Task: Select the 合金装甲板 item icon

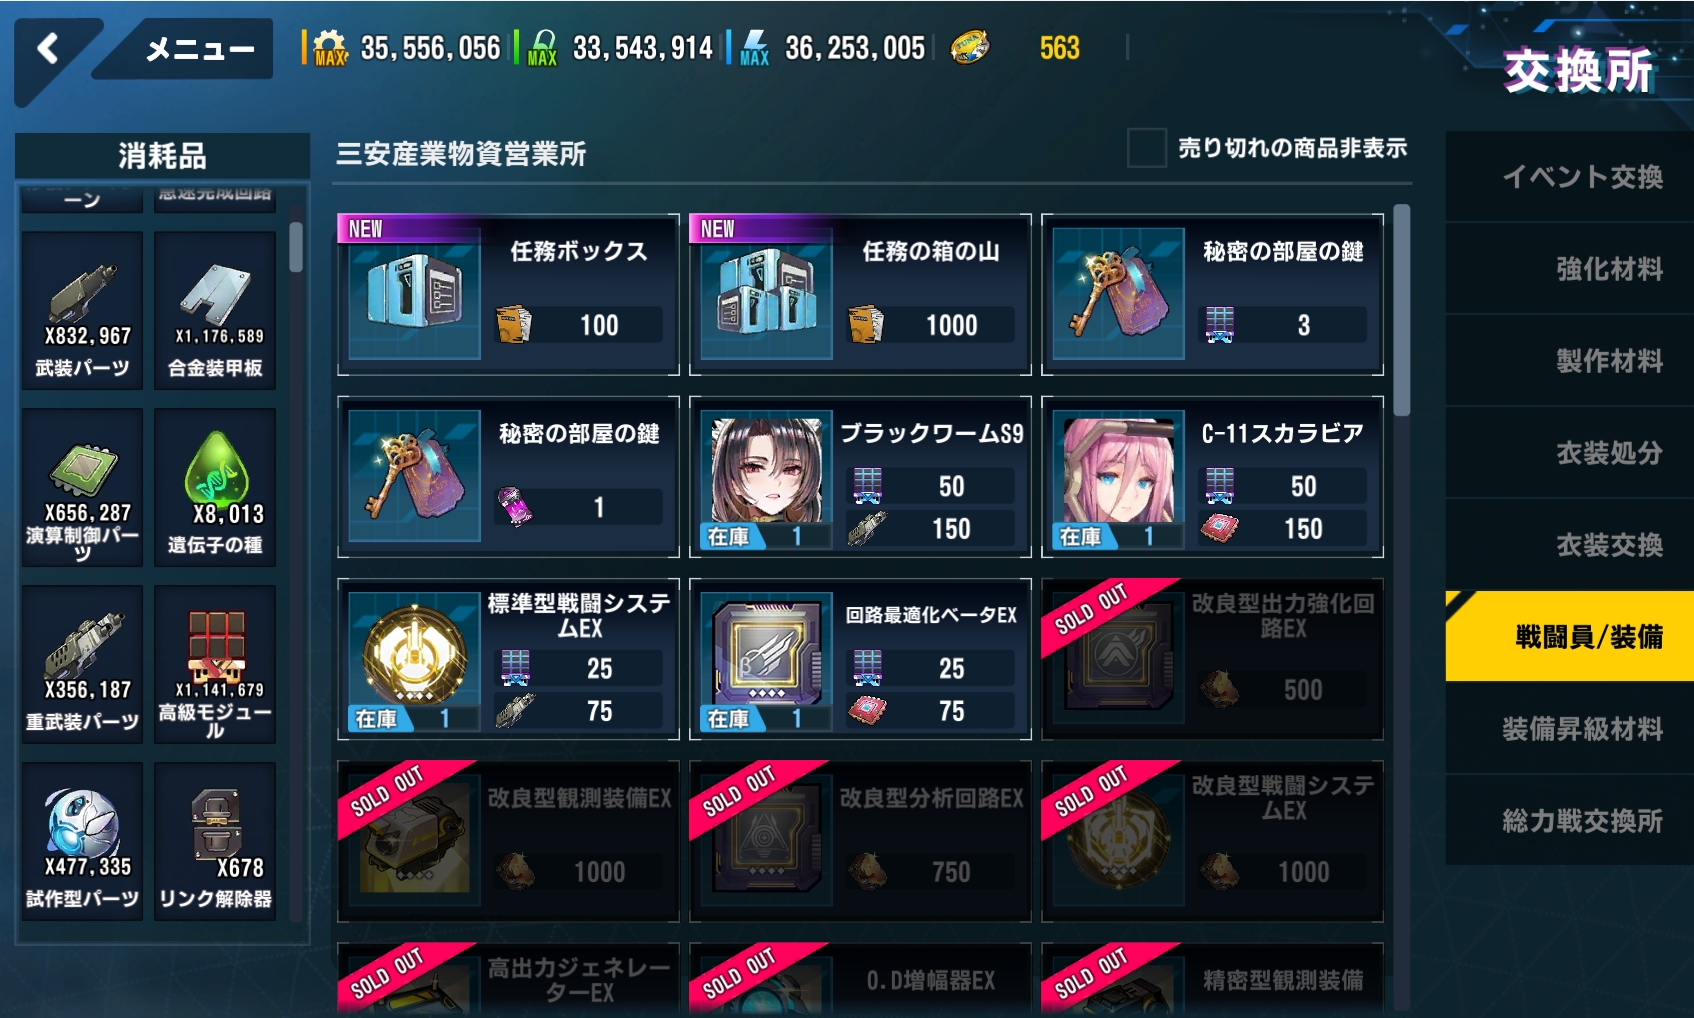Action: [x=215, y=291]
